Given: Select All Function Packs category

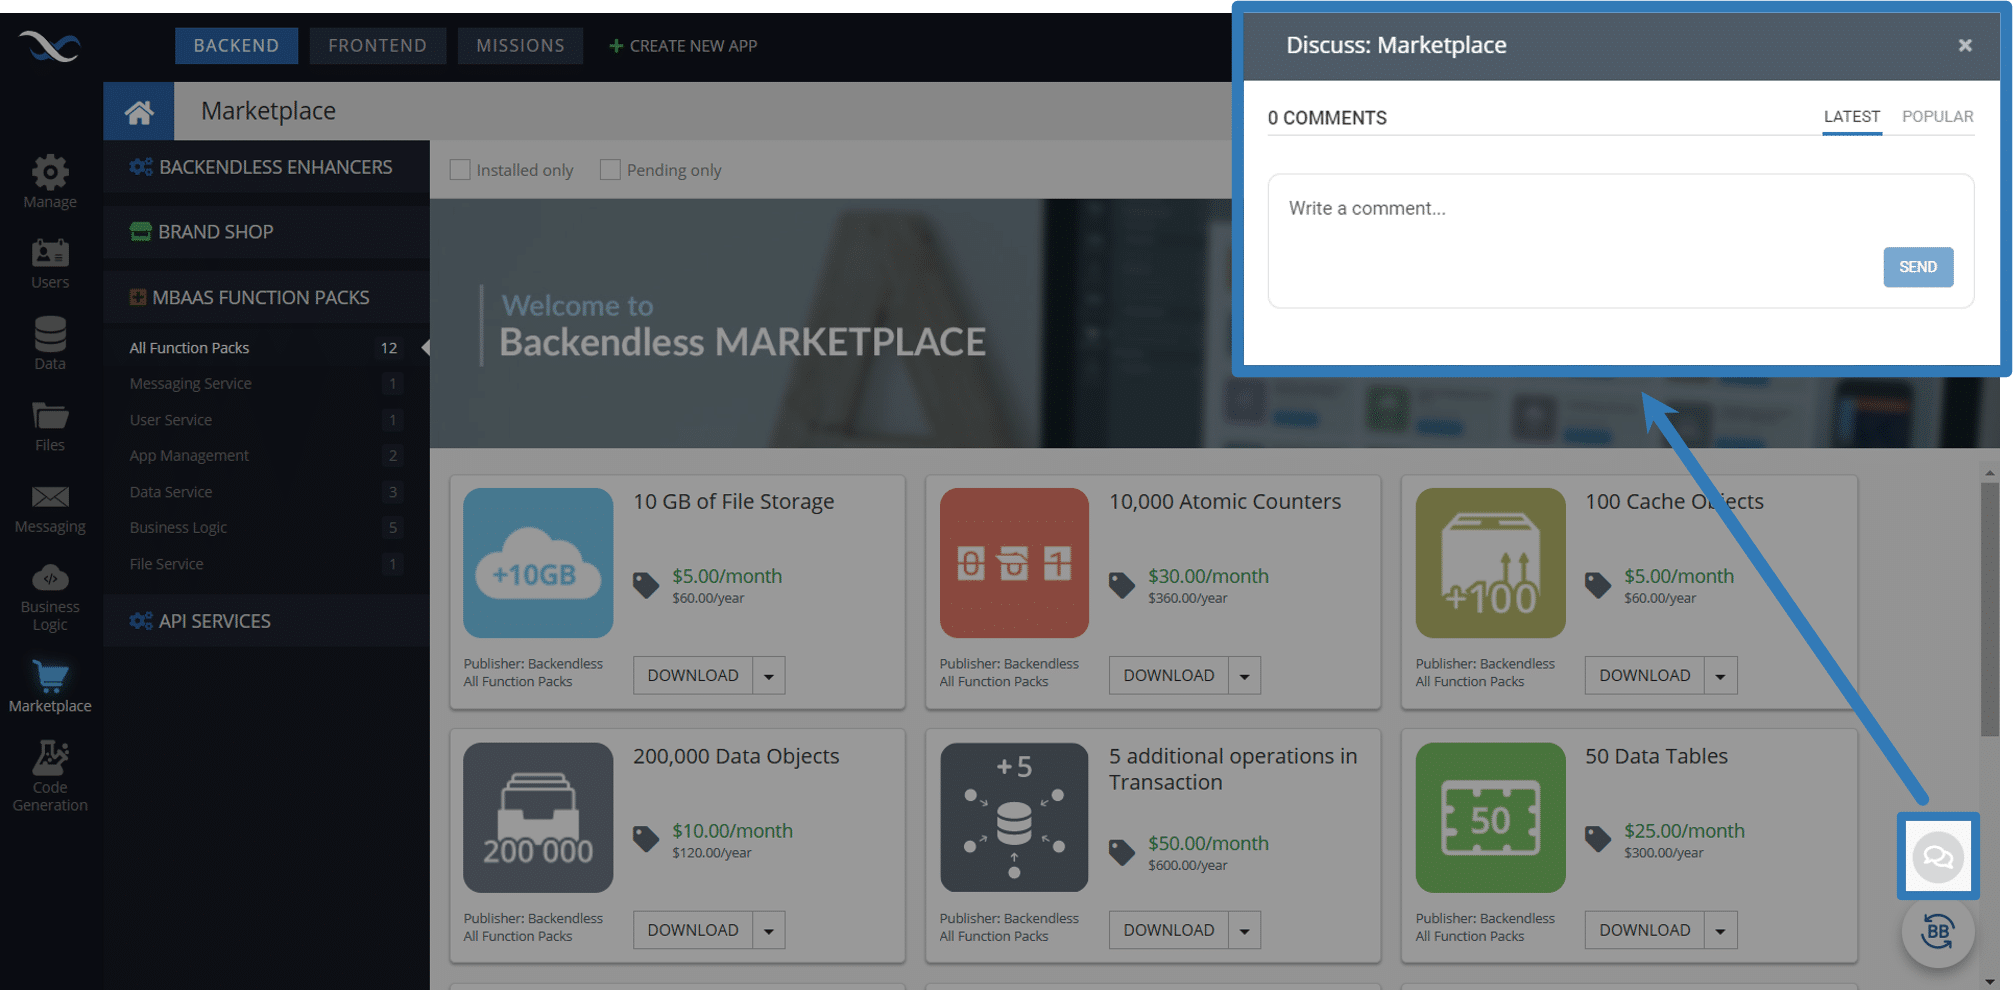Looking at the screenshot, I should (266, 348).
